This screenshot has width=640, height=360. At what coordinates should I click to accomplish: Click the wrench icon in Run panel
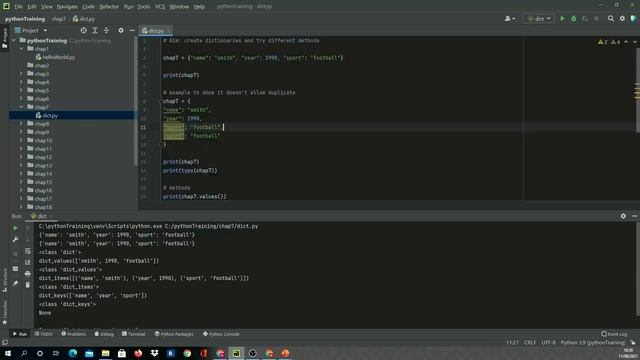click(x=15, y=240)
